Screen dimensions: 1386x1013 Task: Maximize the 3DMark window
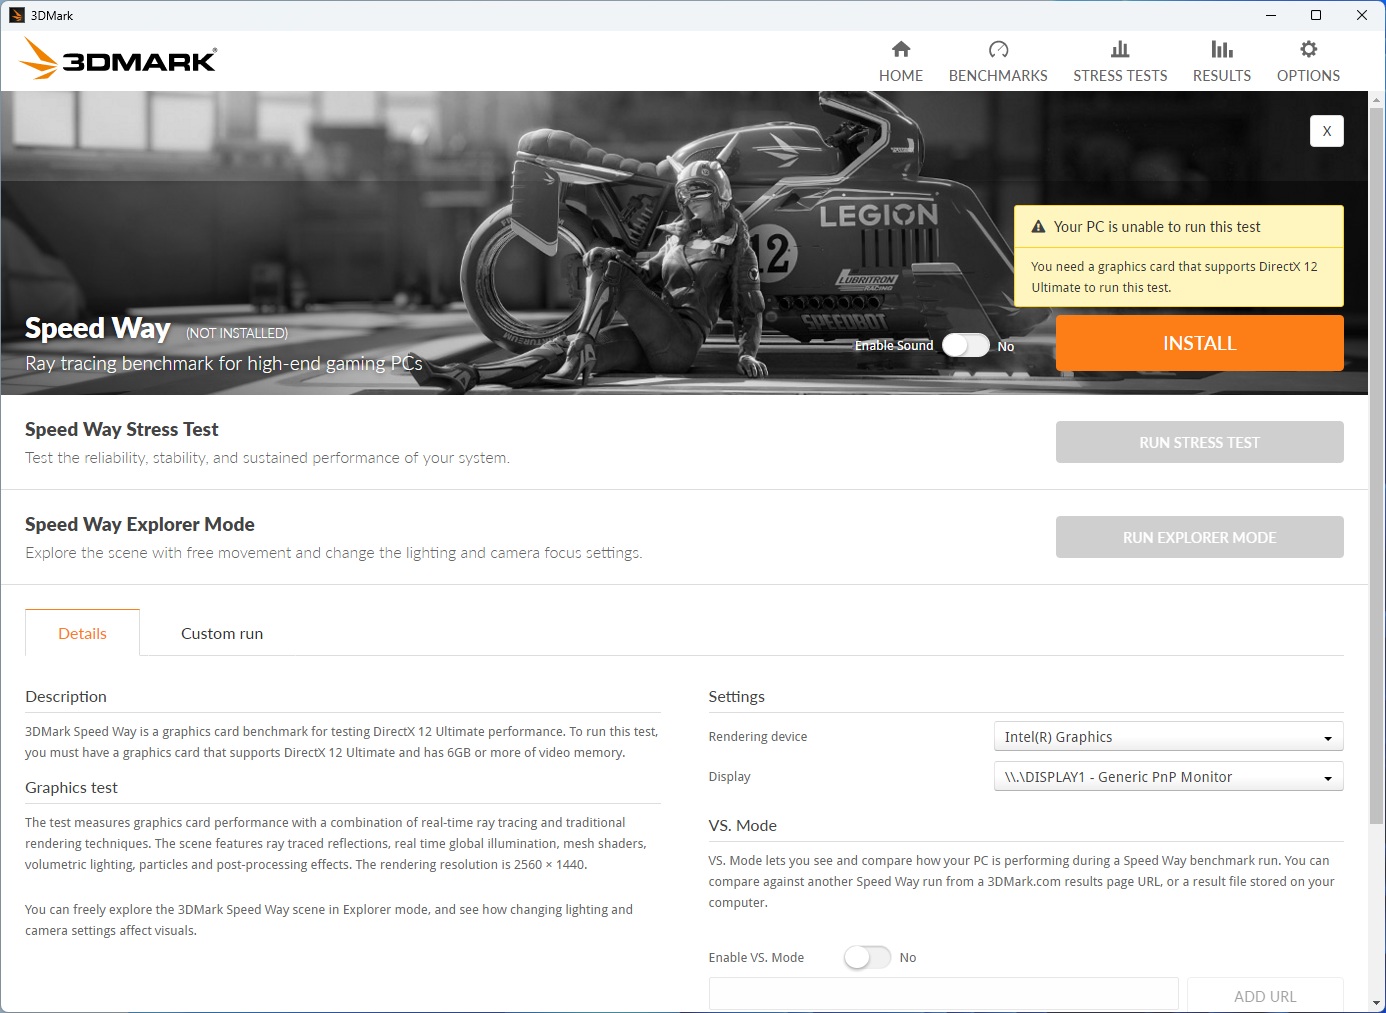click(1316, 15)
